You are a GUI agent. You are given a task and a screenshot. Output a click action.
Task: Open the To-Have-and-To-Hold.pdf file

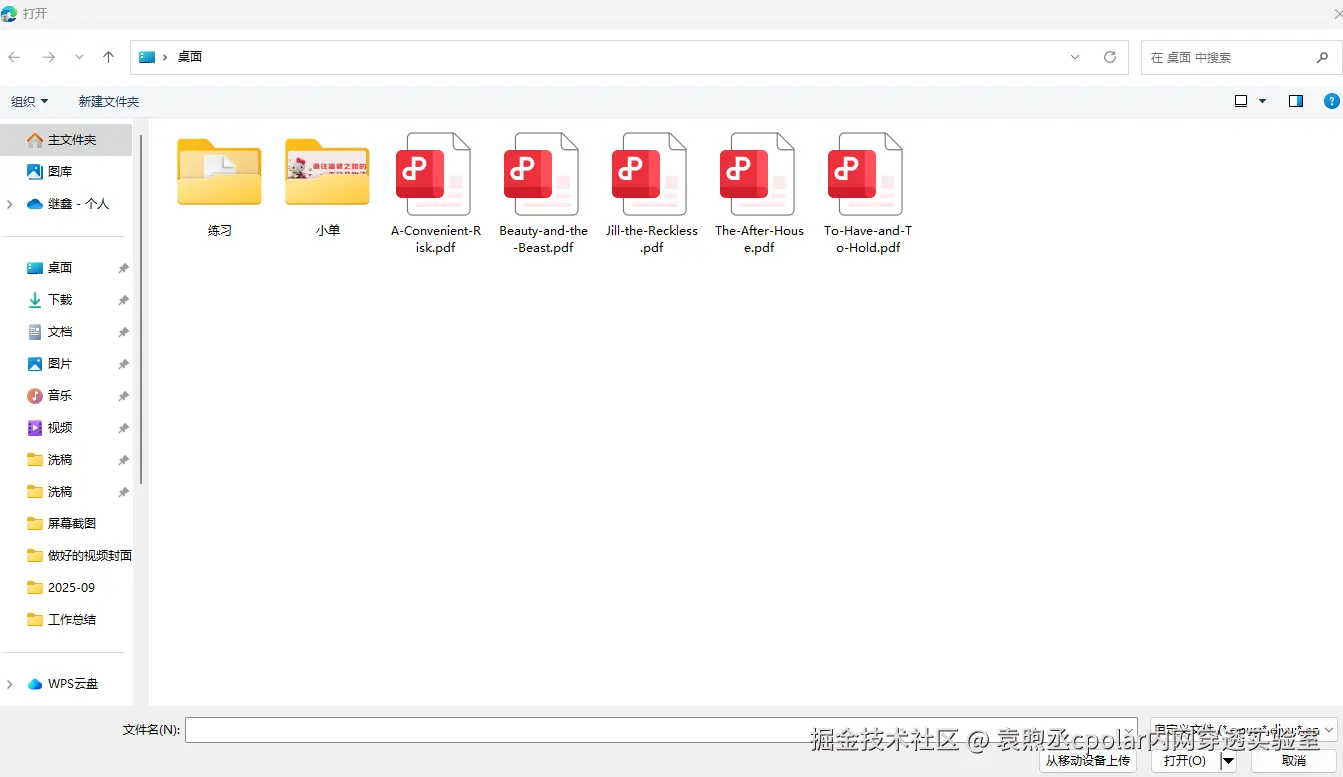pyautogui.click(x=866, y=175)
